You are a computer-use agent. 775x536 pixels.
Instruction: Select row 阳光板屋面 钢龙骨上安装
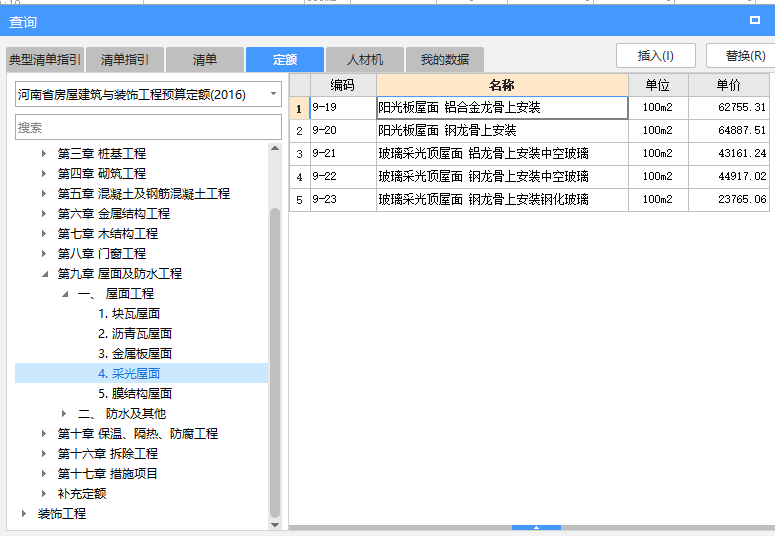(x=529, y=131)
